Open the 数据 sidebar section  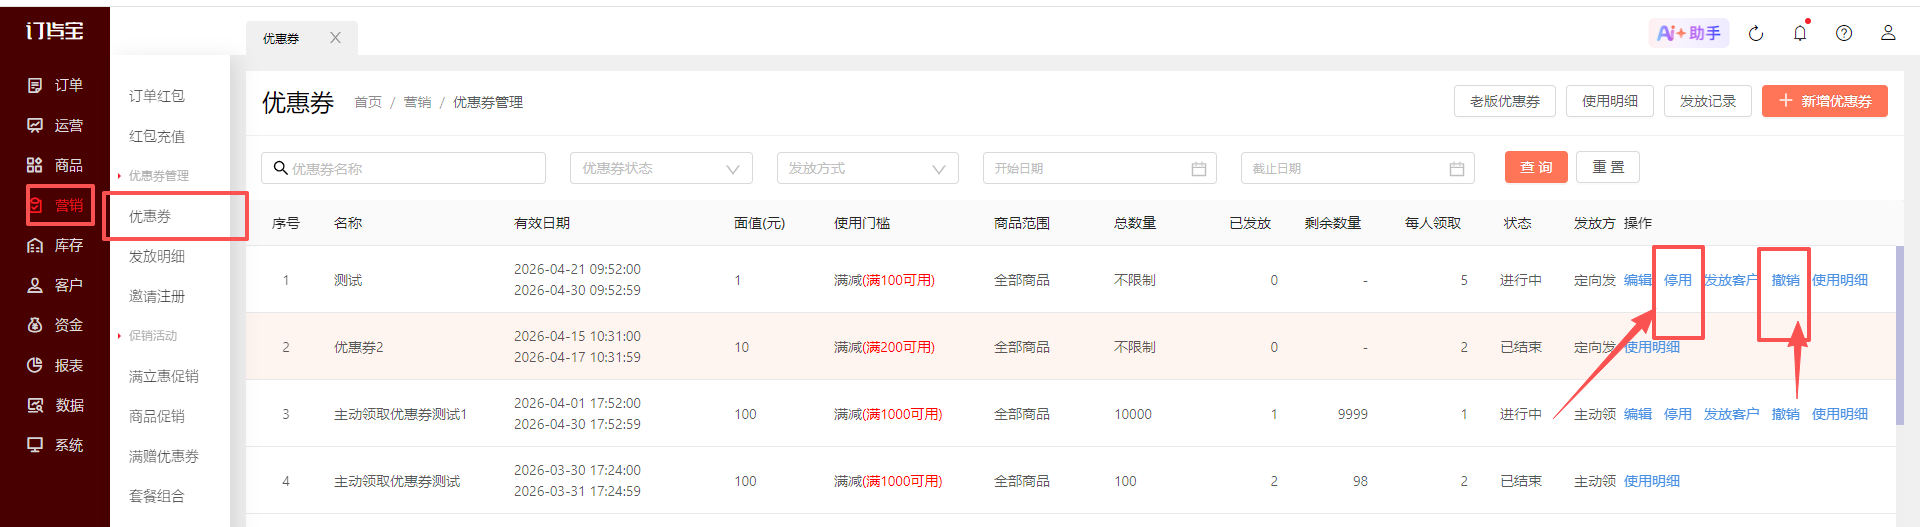pos(55,405)
